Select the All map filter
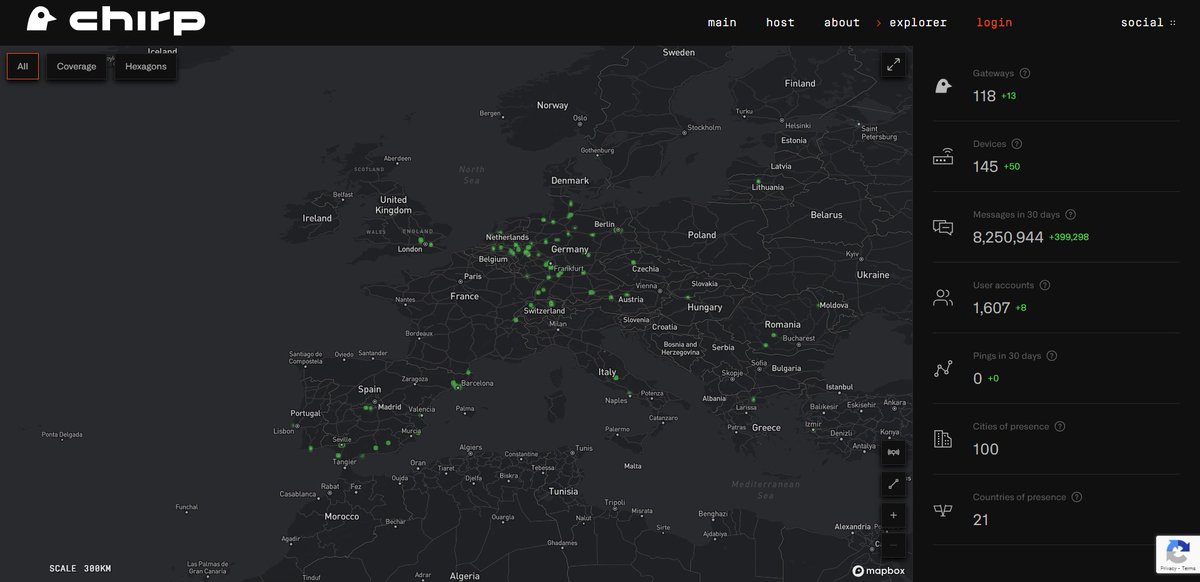This screenshot has width=1200, height=582. pyautogui.click(x=23, y=66)
